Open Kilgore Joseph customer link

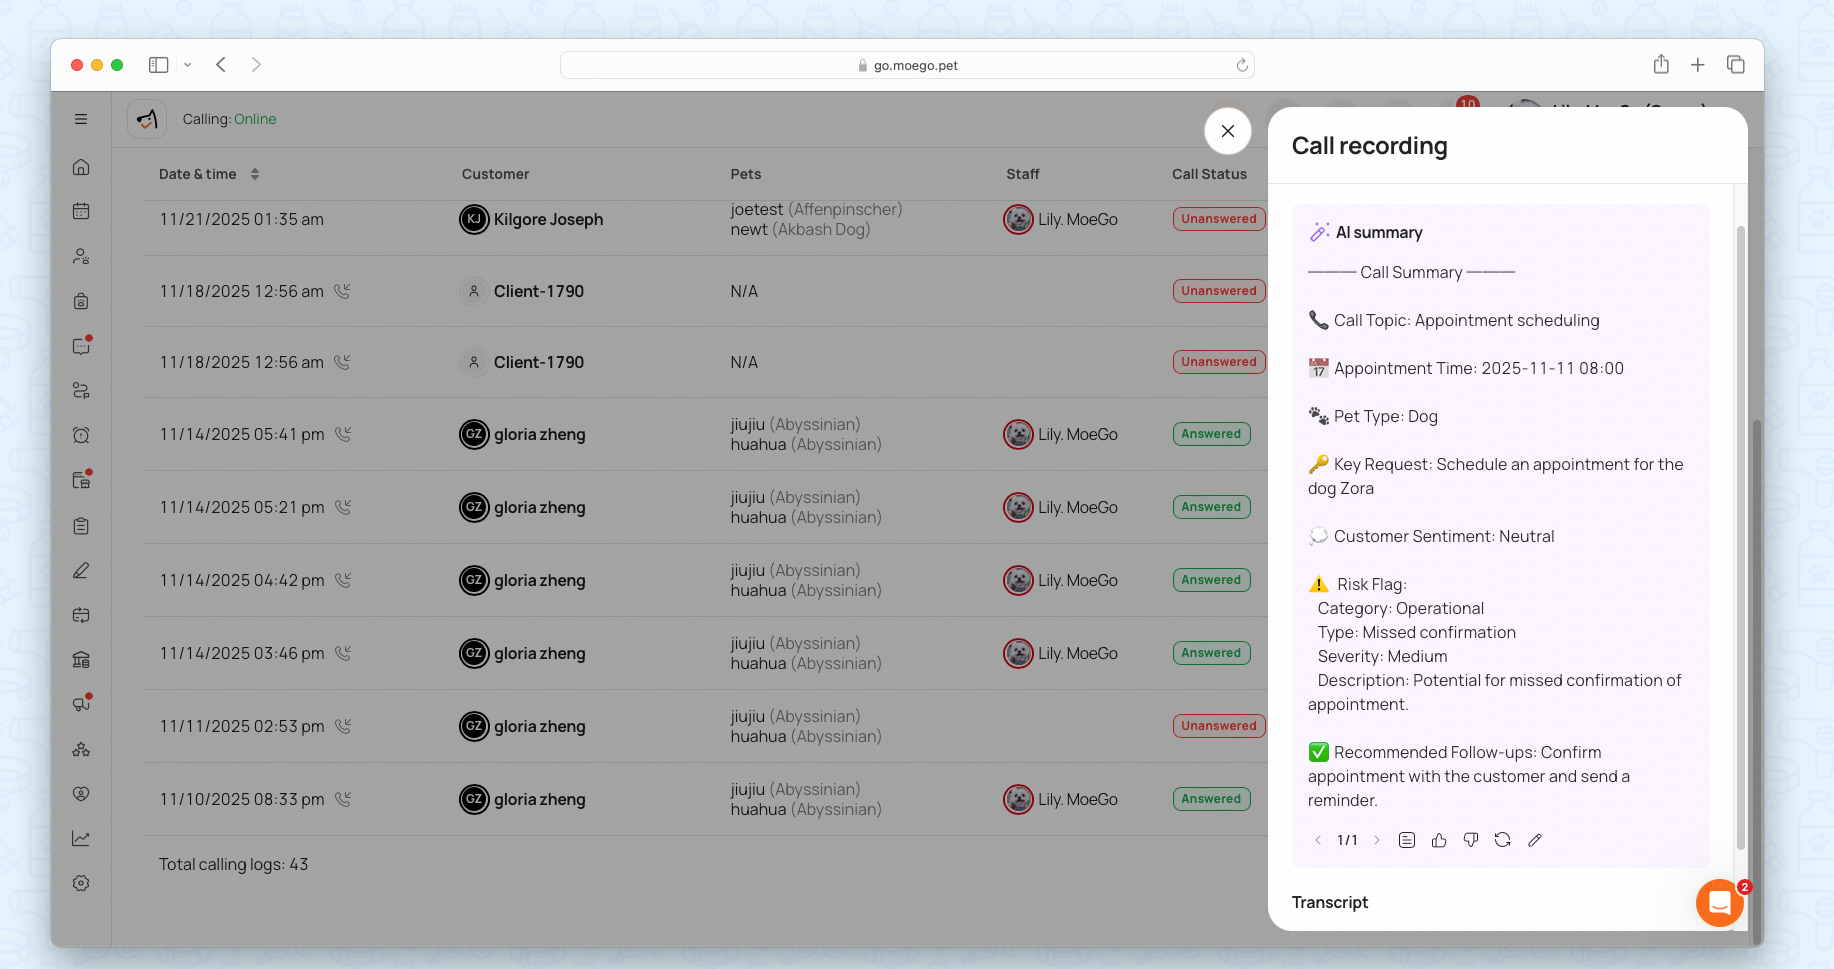click(548, 219)
